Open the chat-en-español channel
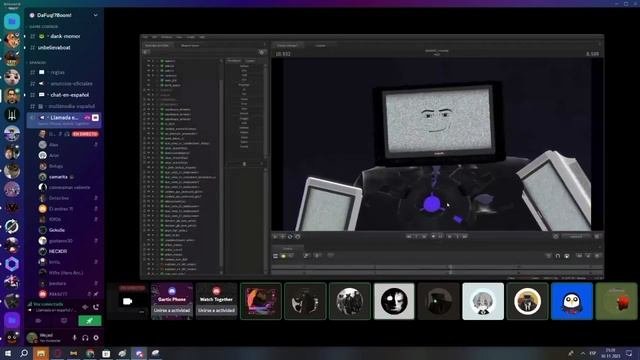The height and width of the screenshot is (360, 640). pyautogui.click(x=64, y=95)
